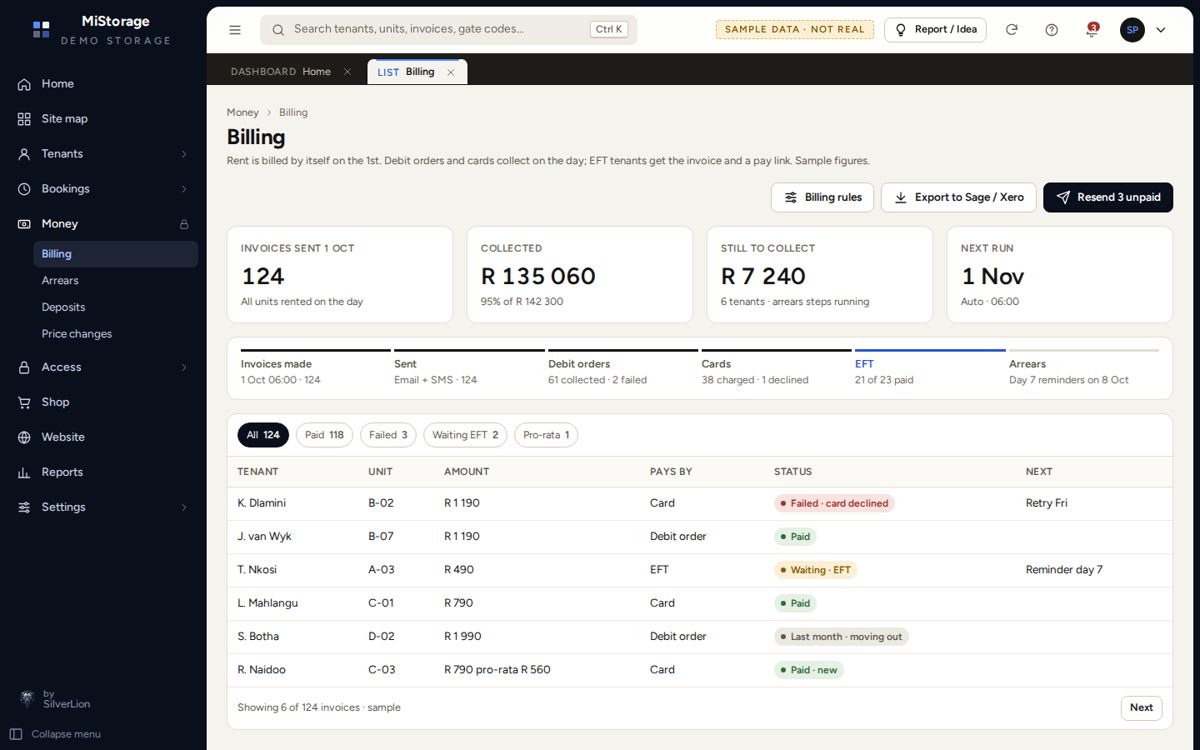Select the All 124 filter chip

point(263,435)
